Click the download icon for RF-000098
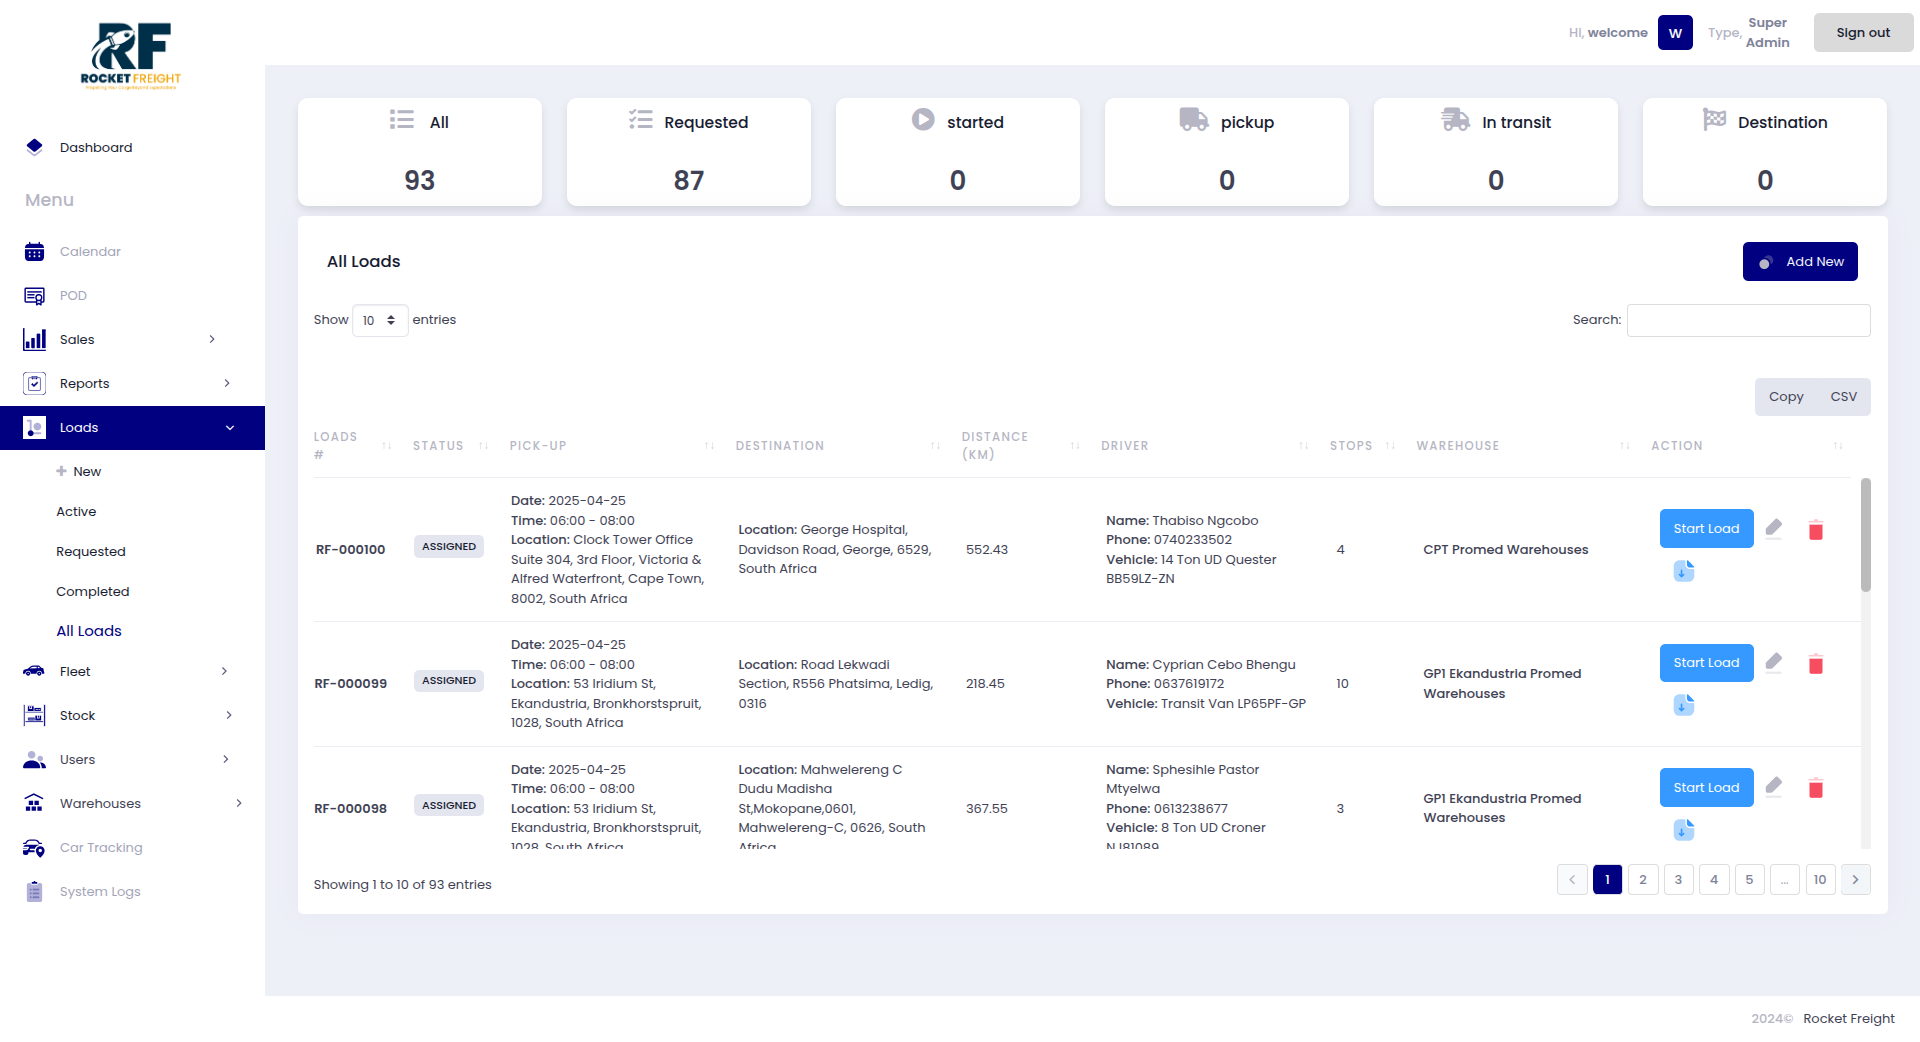This screenshot has width=1920, height=1042. point(1684,830)
